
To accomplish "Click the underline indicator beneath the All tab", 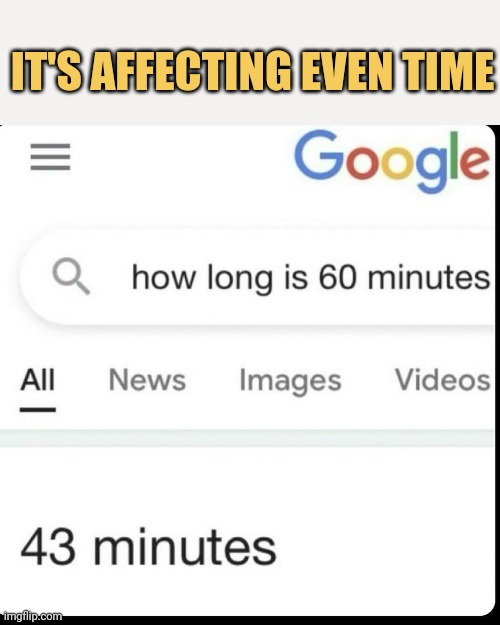I will coord(37,410).
